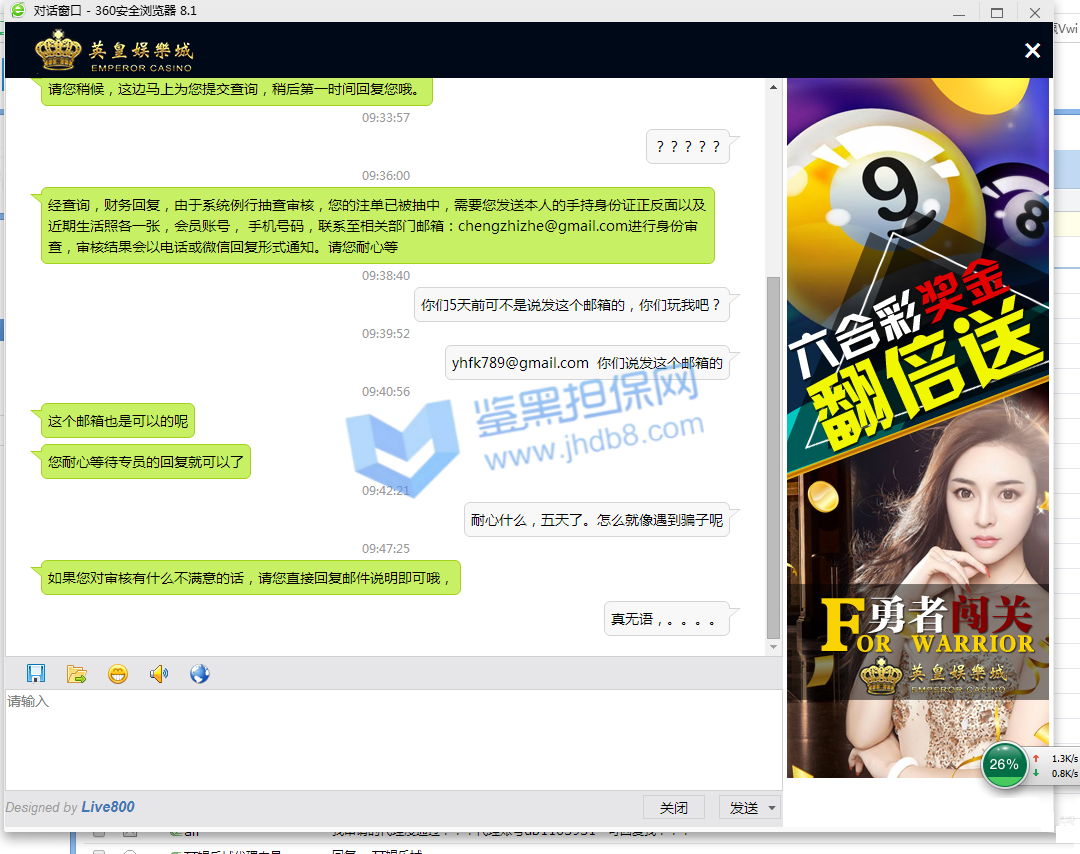Open the send button dropdown arrow
Image resolution: width=1080 pixels, height=854 pixels.
point(772,808)
